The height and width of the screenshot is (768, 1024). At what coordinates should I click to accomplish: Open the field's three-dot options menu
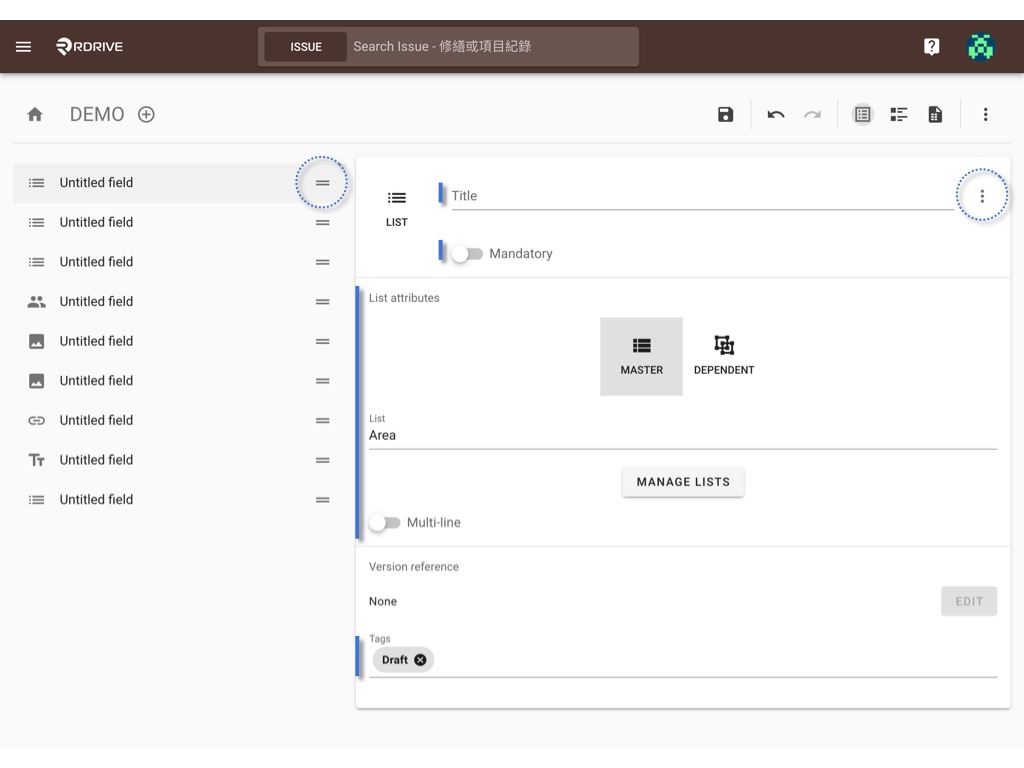click(982, 196)
